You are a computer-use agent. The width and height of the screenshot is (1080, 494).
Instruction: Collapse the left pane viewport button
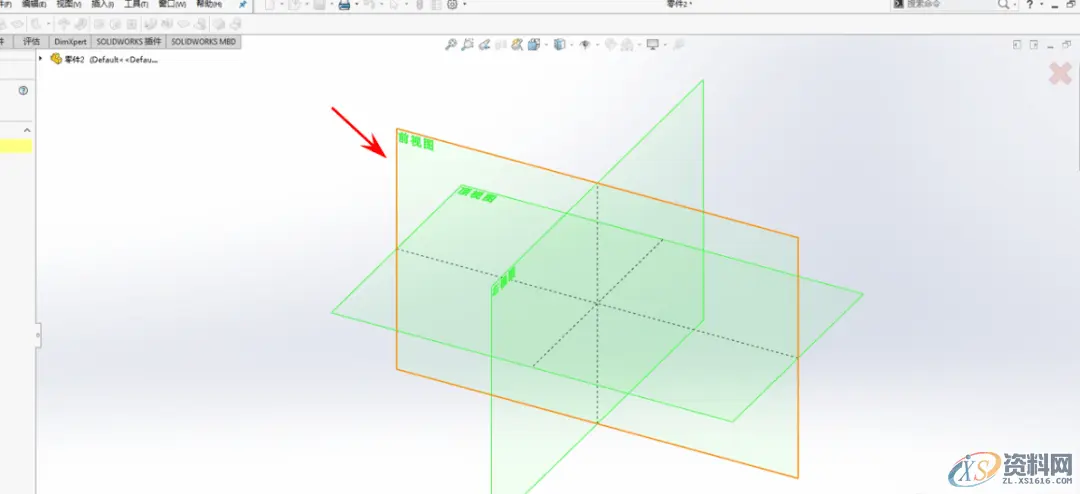coord(1017,45)
